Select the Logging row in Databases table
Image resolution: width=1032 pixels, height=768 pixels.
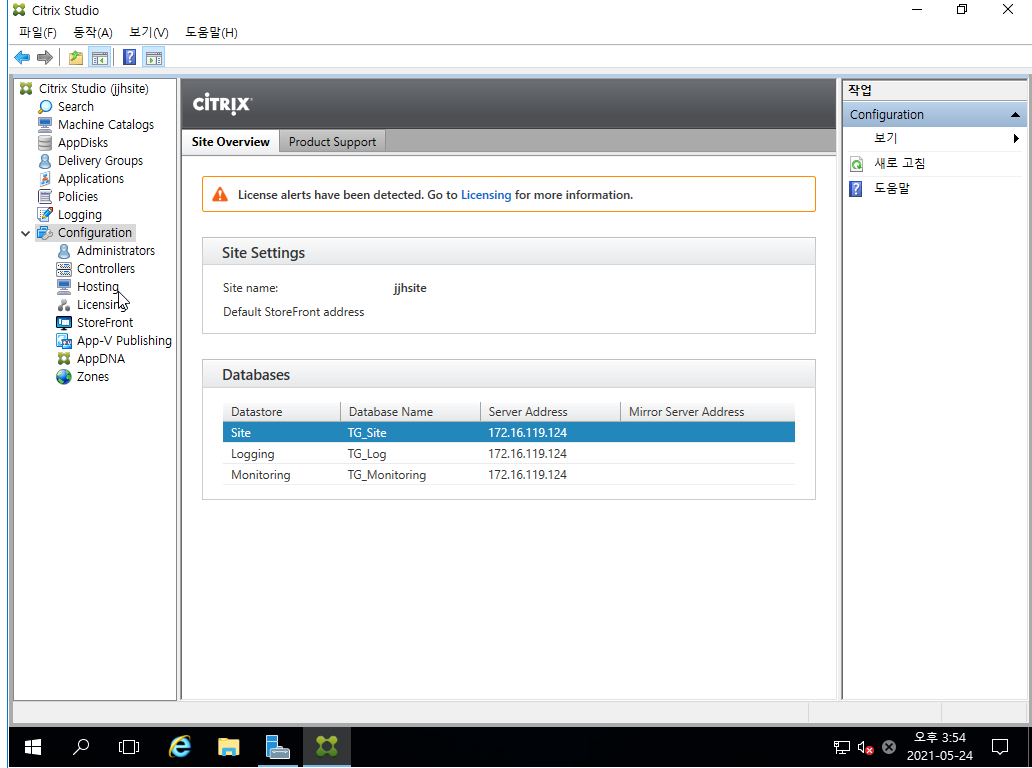509,453
